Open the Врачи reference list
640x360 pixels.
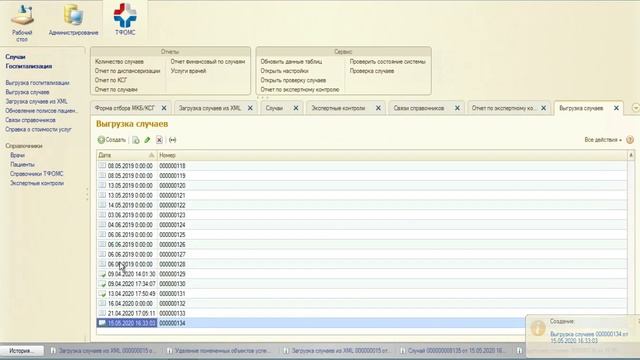pyautogui.click(x=18, y=155)
